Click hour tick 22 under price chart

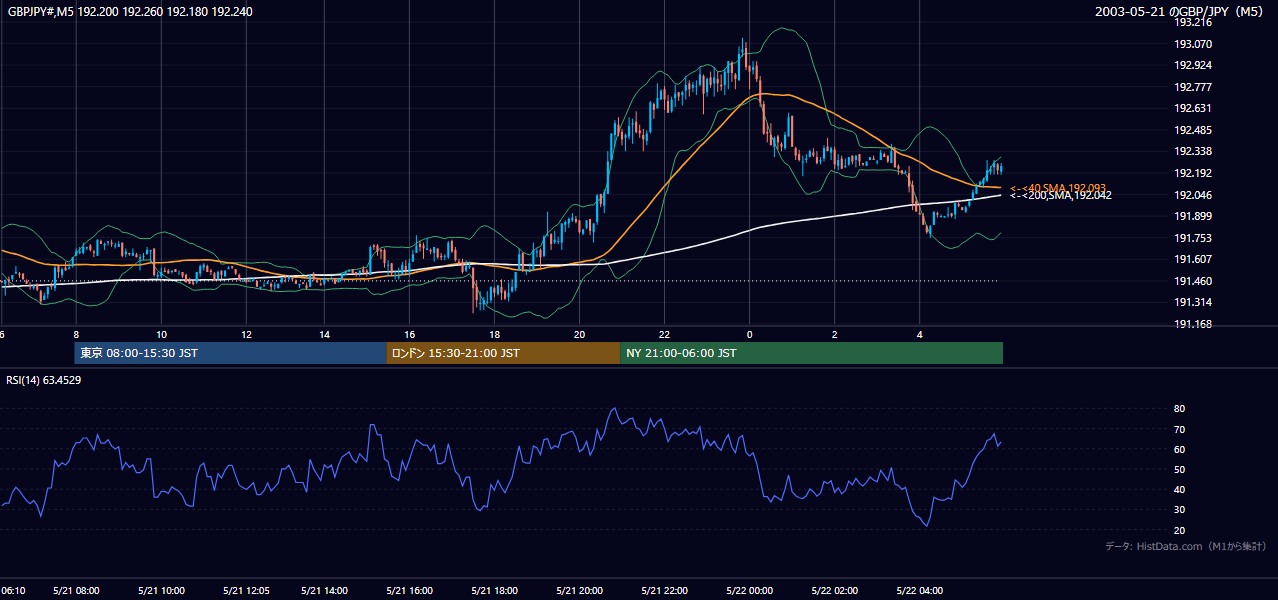(x=664, y=334)
